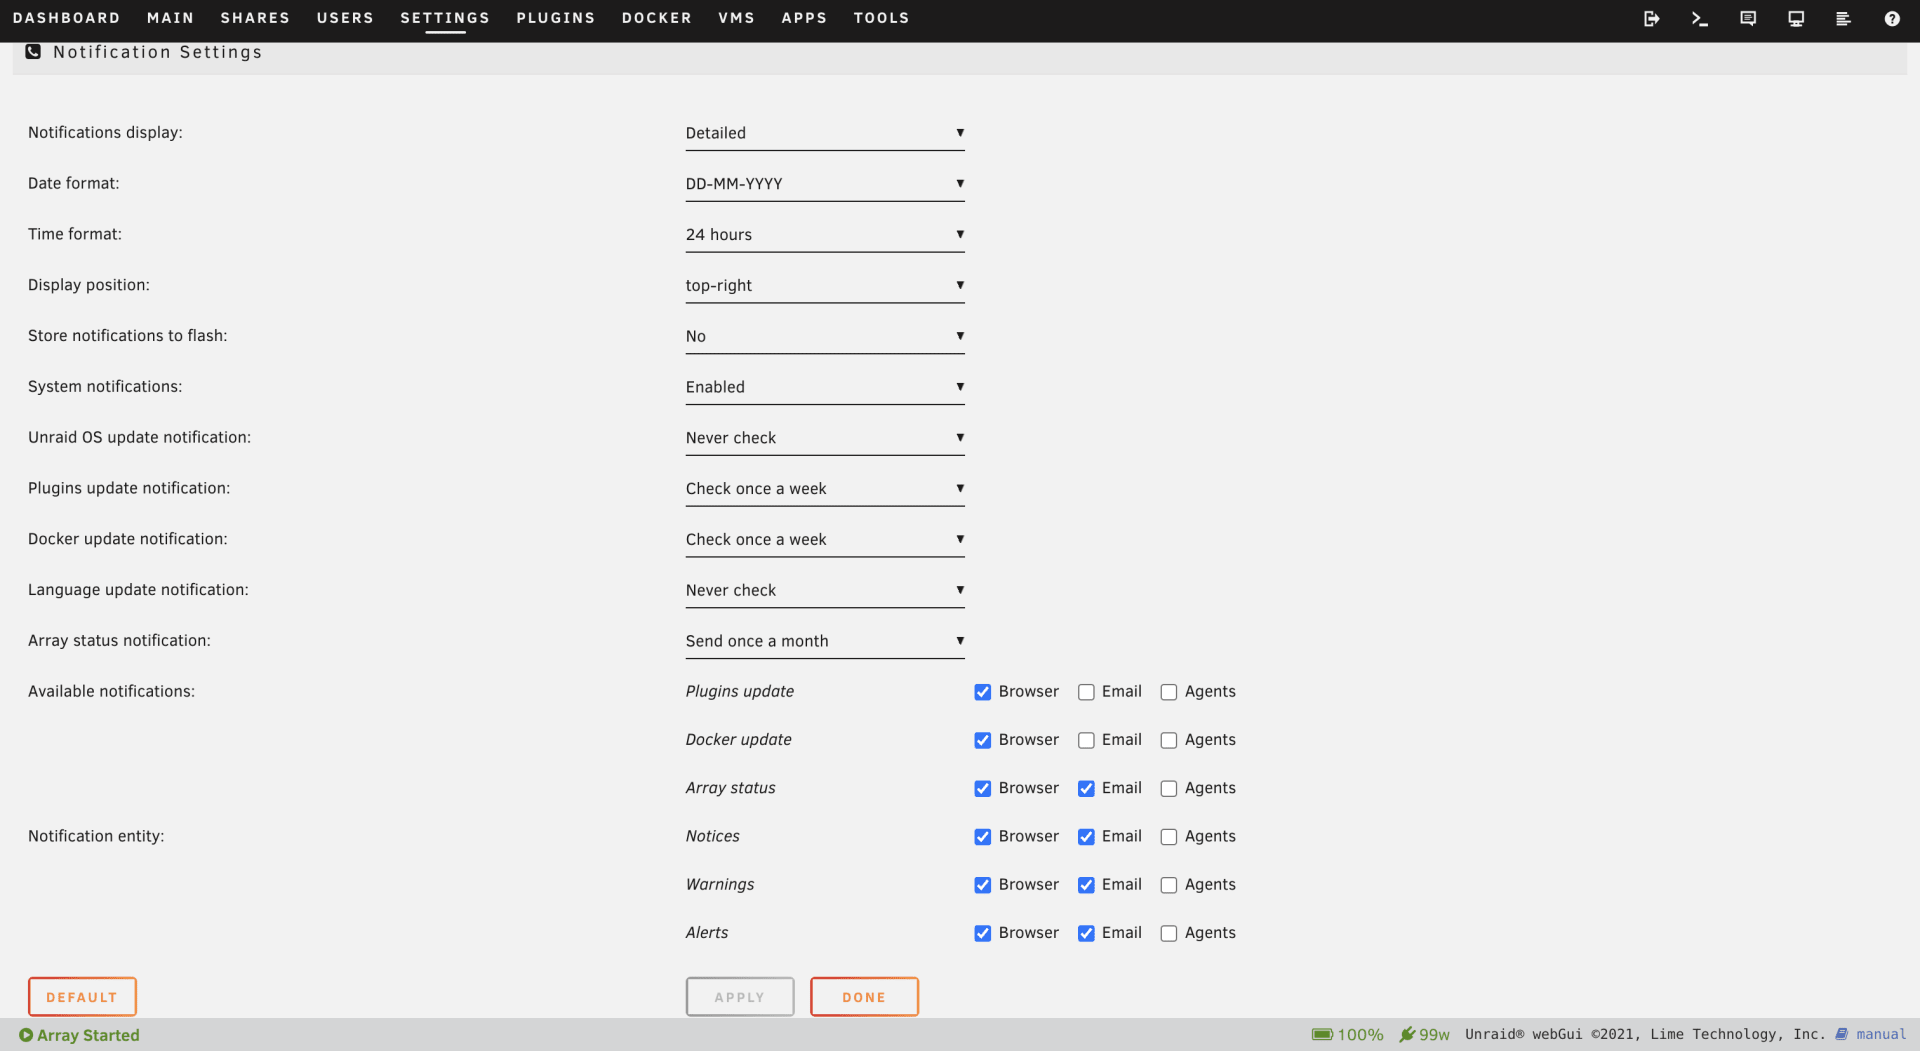
Task: Open the Shares menu
Action: 255,18
